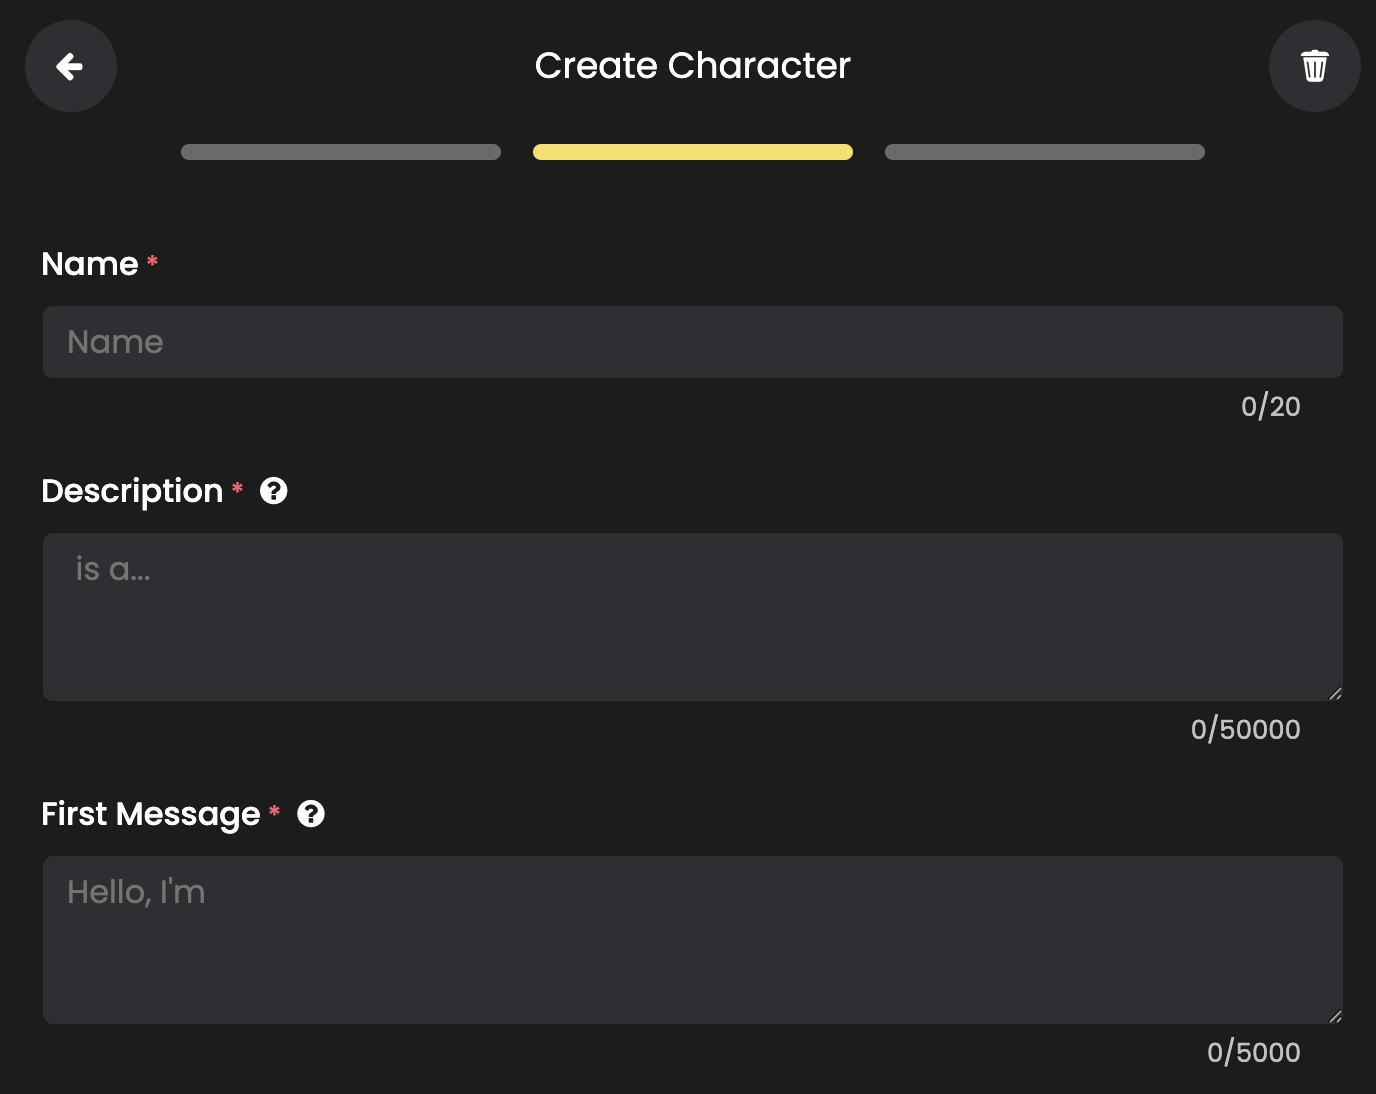Click the 0/20 name character counter
The height and width of the screenshot is (1094, 1376).
click(1270, 407)
